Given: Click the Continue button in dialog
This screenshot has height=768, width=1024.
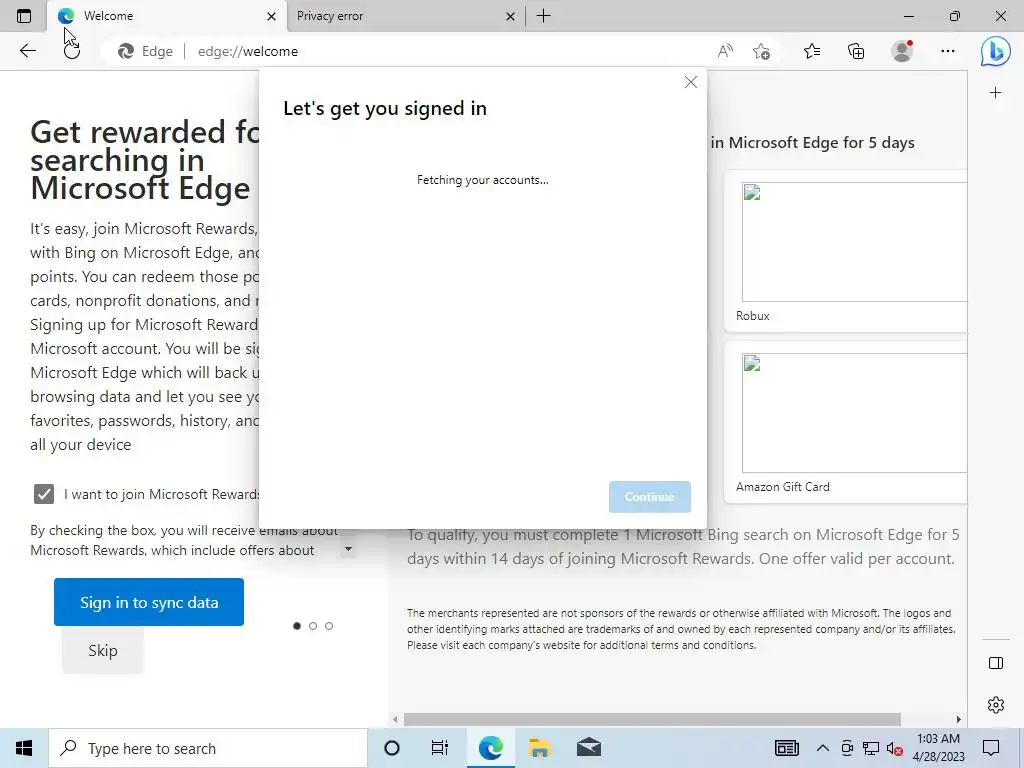Looking at the screenshot, I should (x=649, y=497).
